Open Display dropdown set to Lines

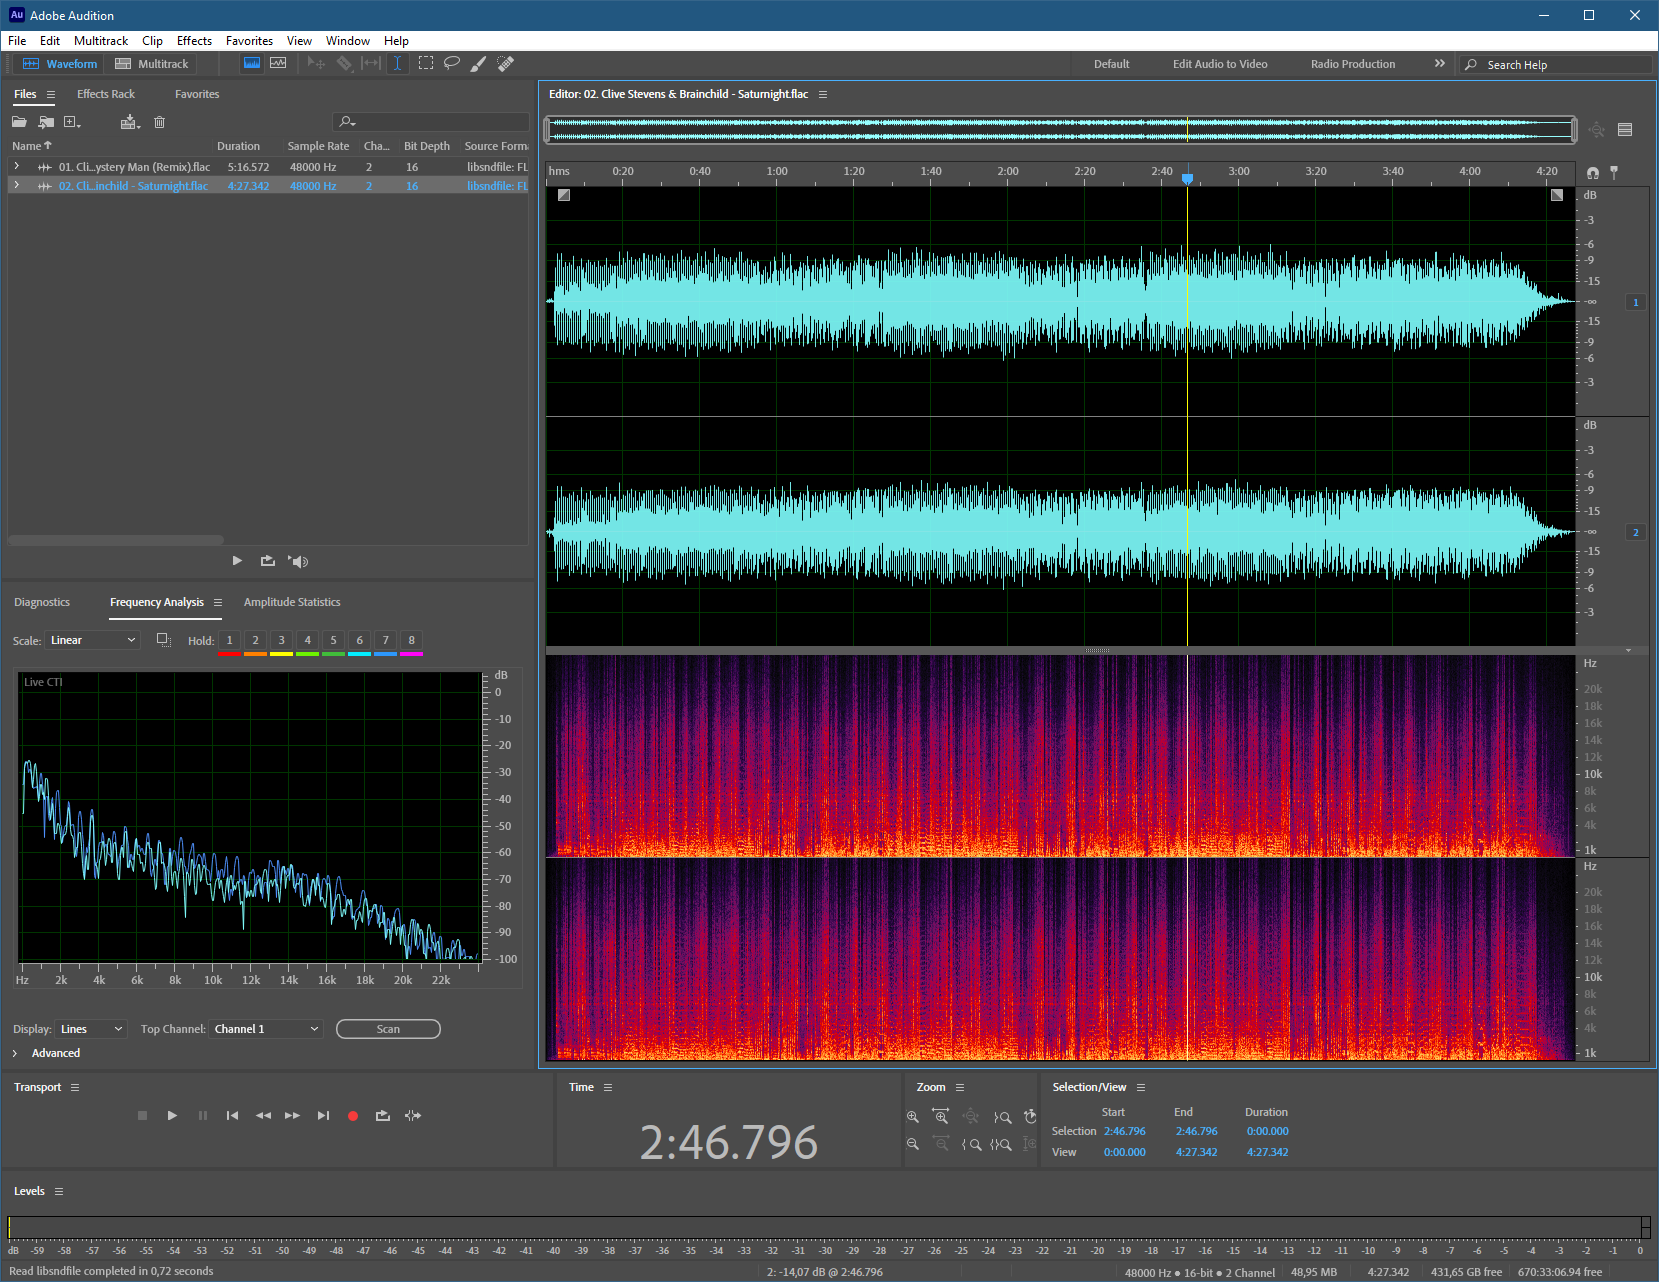click(91, 1029)
